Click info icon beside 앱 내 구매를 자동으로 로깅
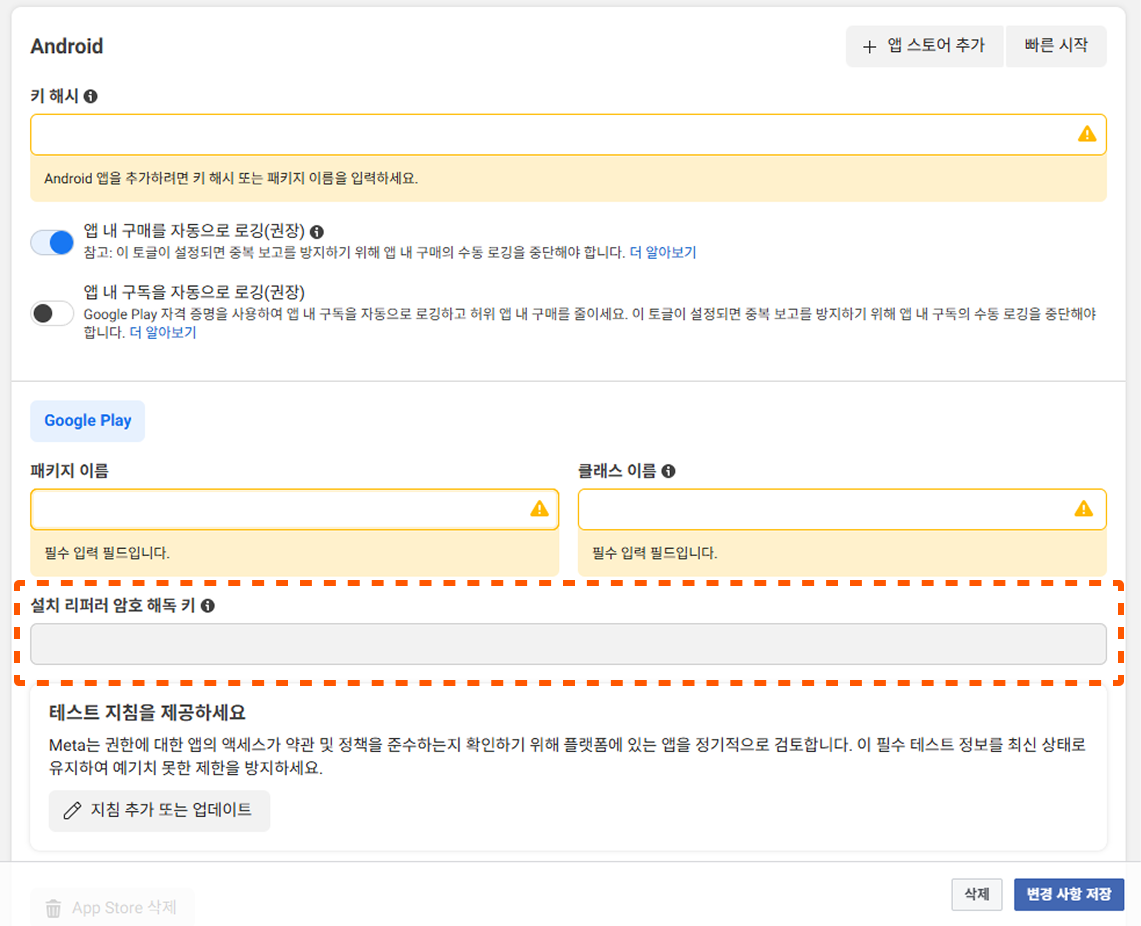Screen dimensions: 1141x926 click(317, 232)
